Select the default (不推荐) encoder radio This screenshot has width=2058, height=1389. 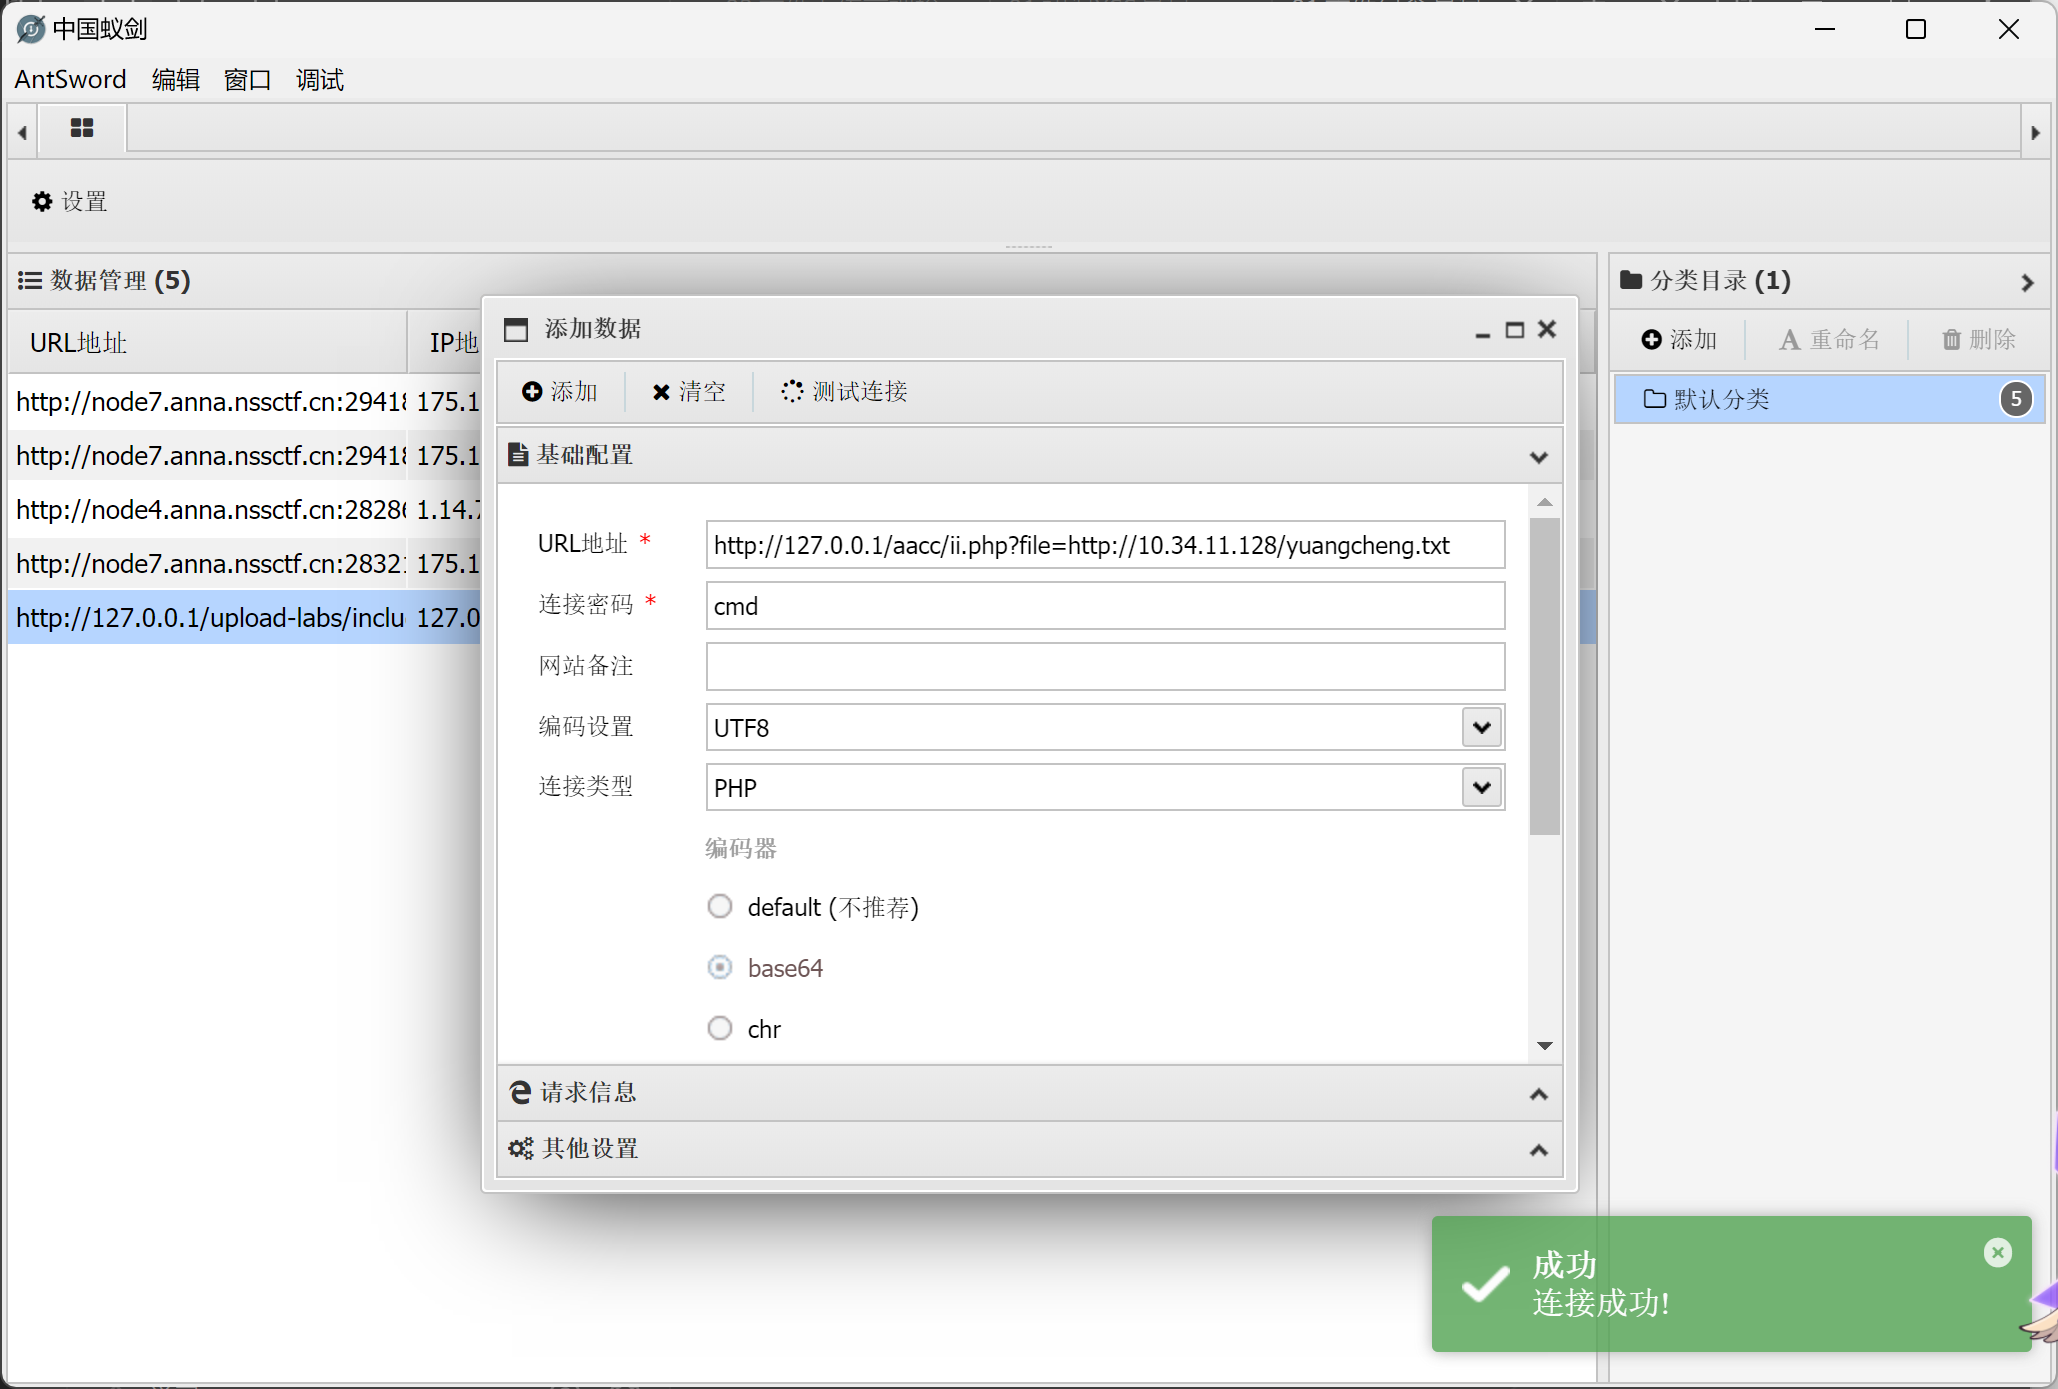click(x=720, y=906)
